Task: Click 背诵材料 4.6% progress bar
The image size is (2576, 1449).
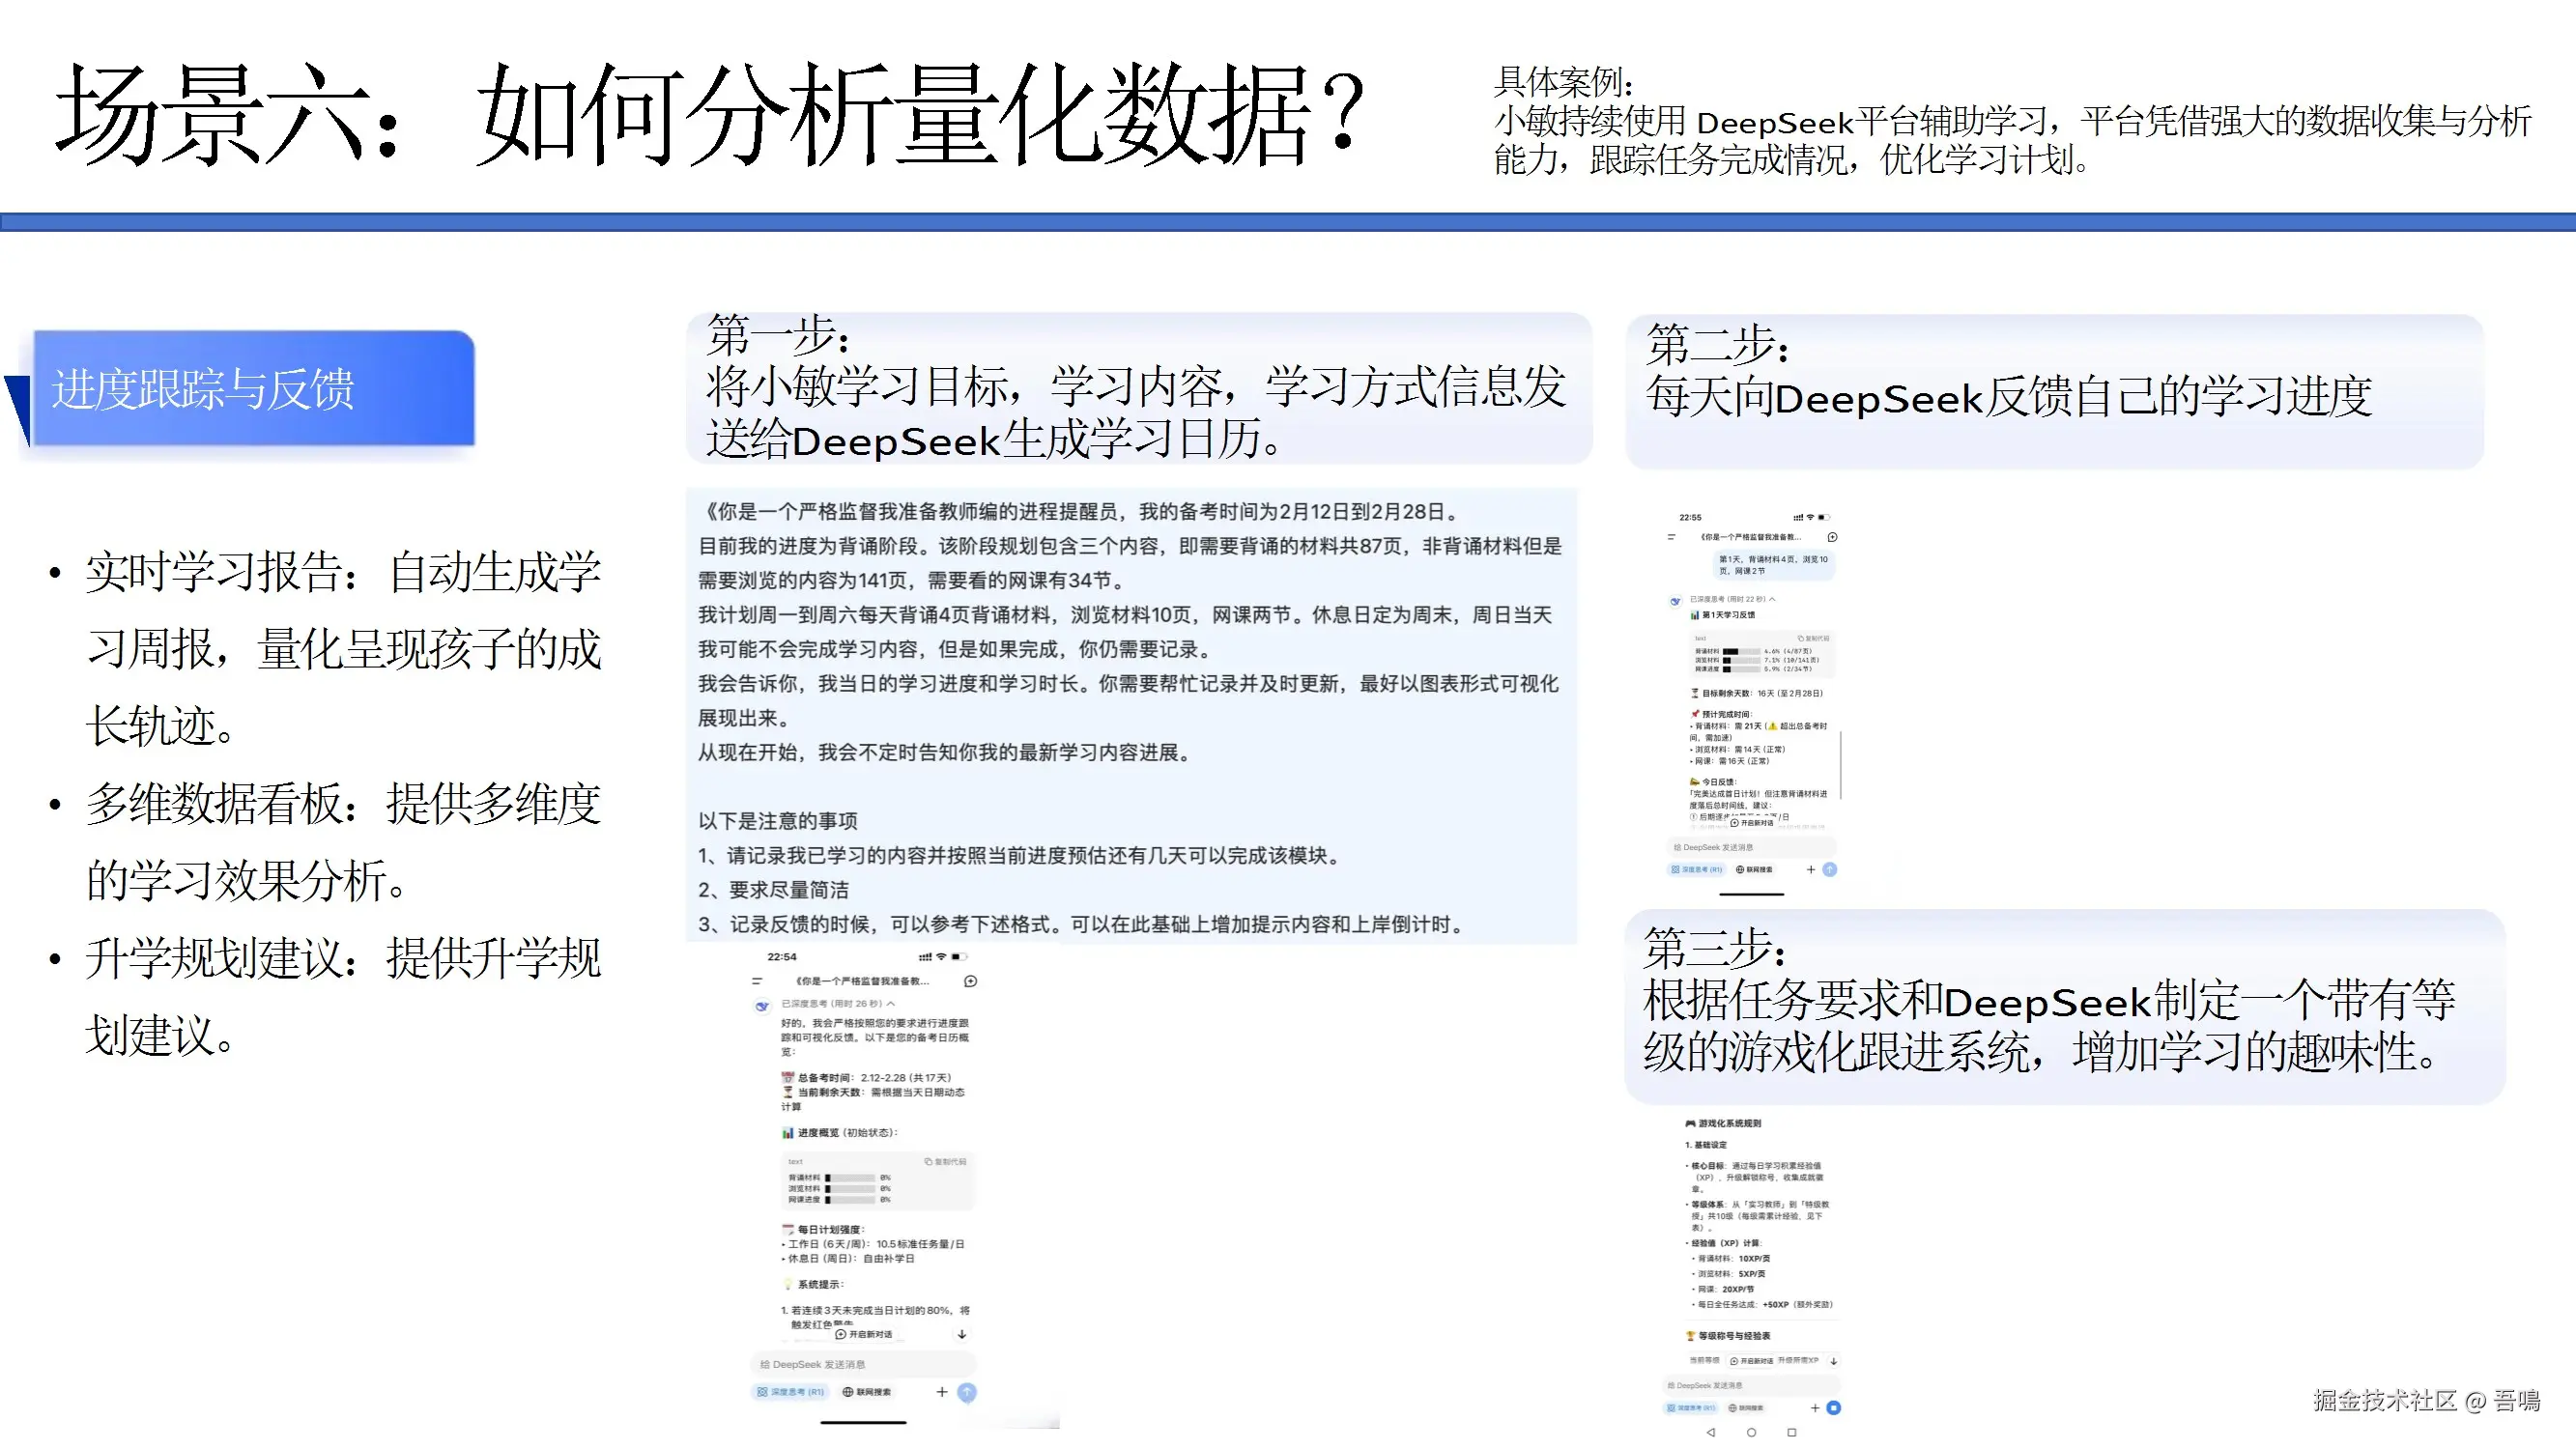Action: tap(1741, 651)
